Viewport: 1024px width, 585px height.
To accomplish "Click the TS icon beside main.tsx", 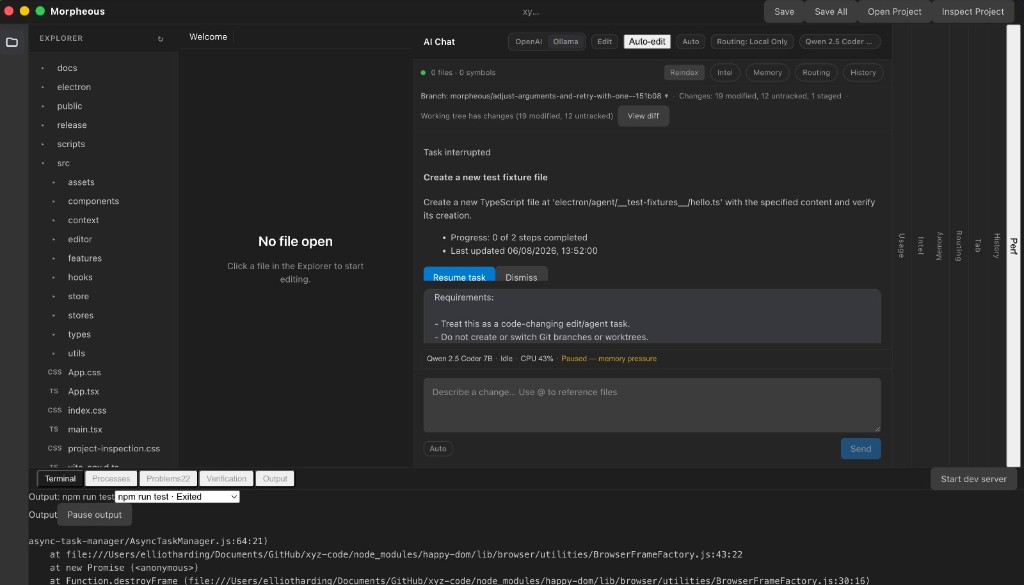I will tap(54, 429).
